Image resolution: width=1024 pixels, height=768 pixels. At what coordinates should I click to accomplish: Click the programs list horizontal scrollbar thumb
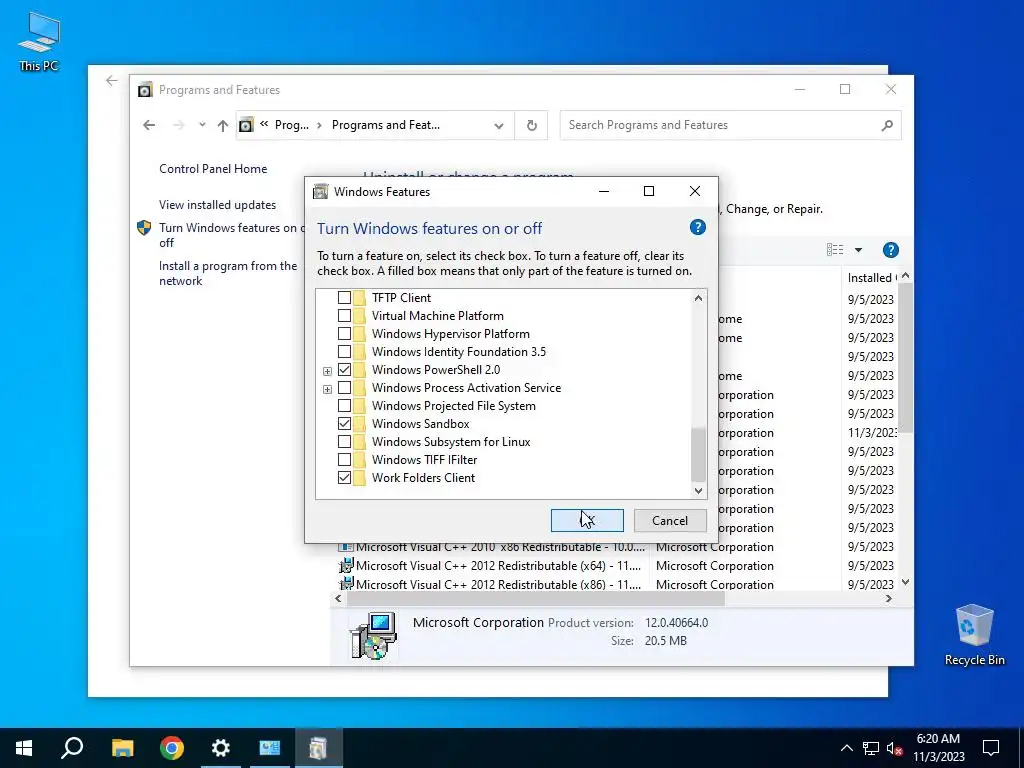coord(536,599)
